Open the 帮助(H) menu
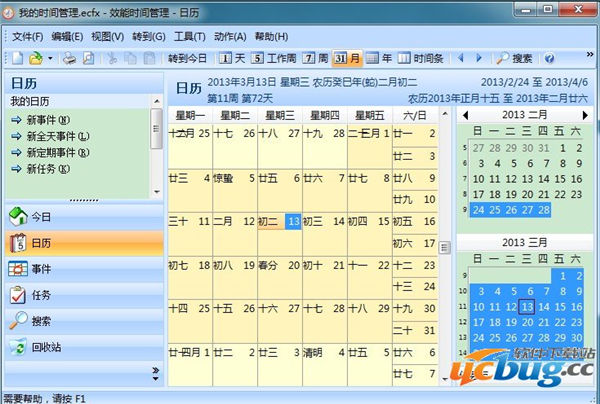This screenshot has width=600, height=404. coord(271,37)
